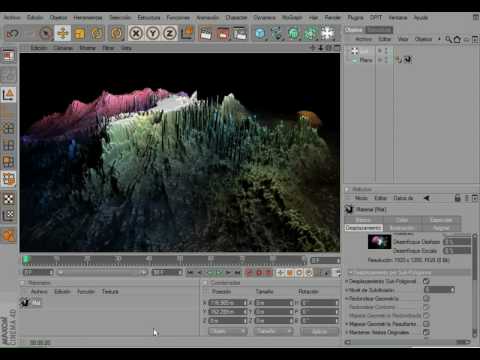480x360 pixels.
Task: Toggle Z axis lock
Action: coord(170,34)
